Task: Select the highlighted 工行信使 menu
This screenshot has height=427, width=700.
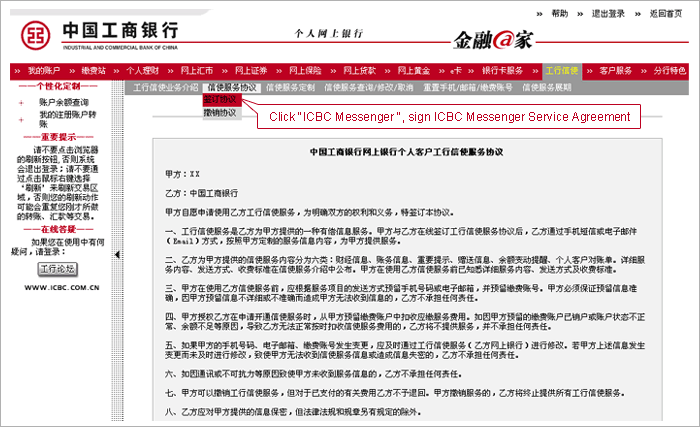Action: (x=562, y=72)
